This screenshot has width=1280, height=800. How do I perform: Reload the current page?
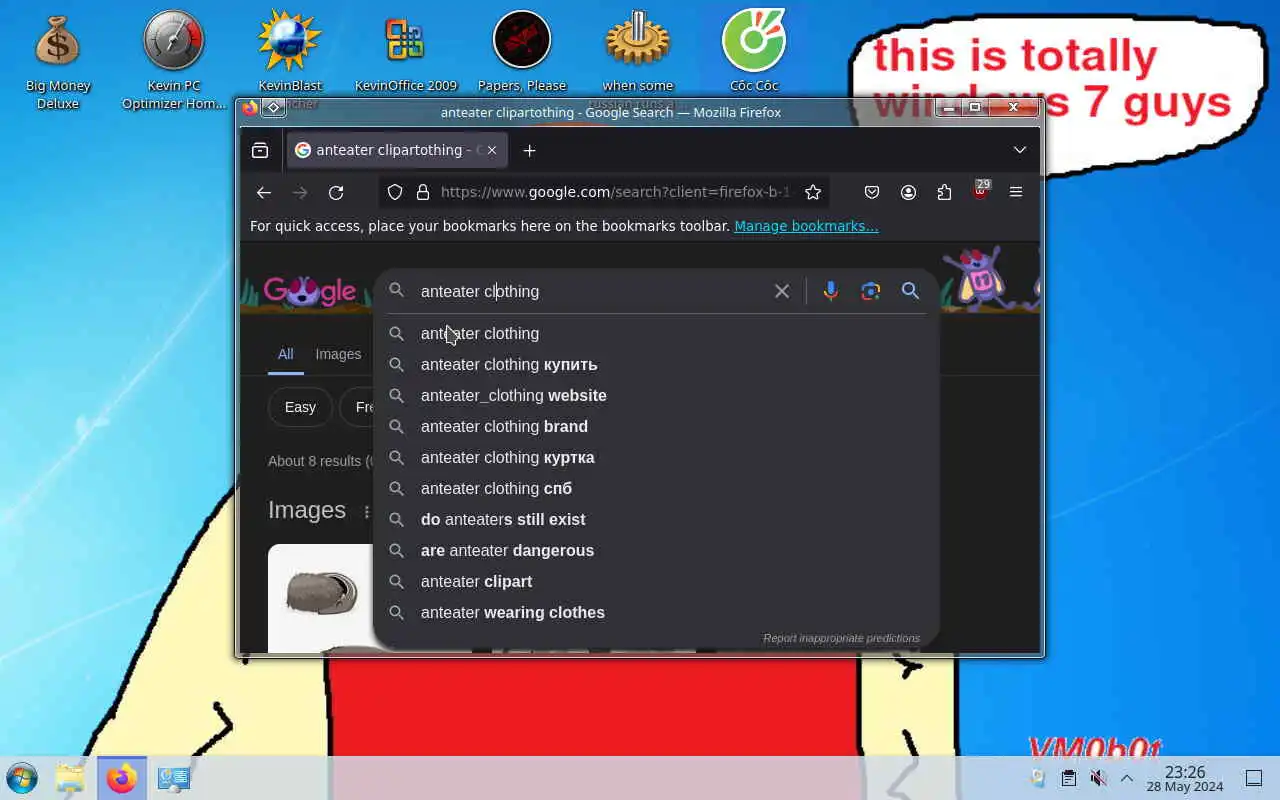(x=336, y=192)
